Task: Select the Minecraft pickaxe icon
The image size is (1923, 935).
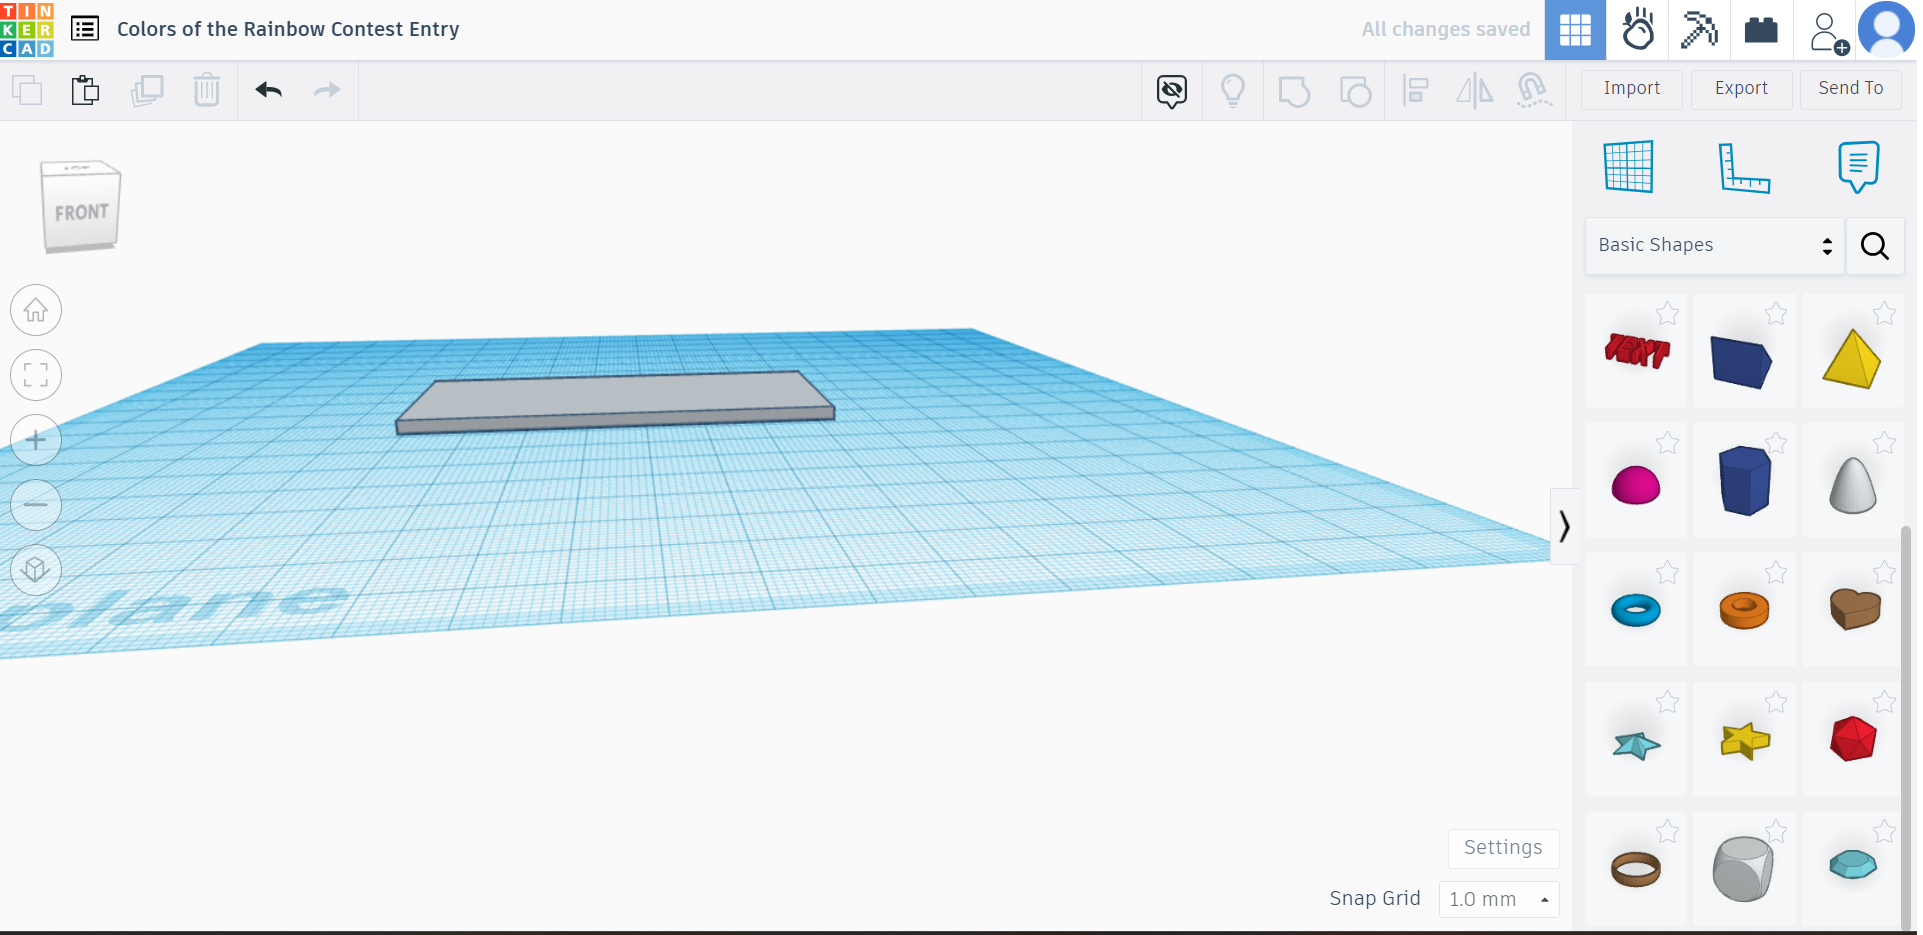Action: (1700, 30)
